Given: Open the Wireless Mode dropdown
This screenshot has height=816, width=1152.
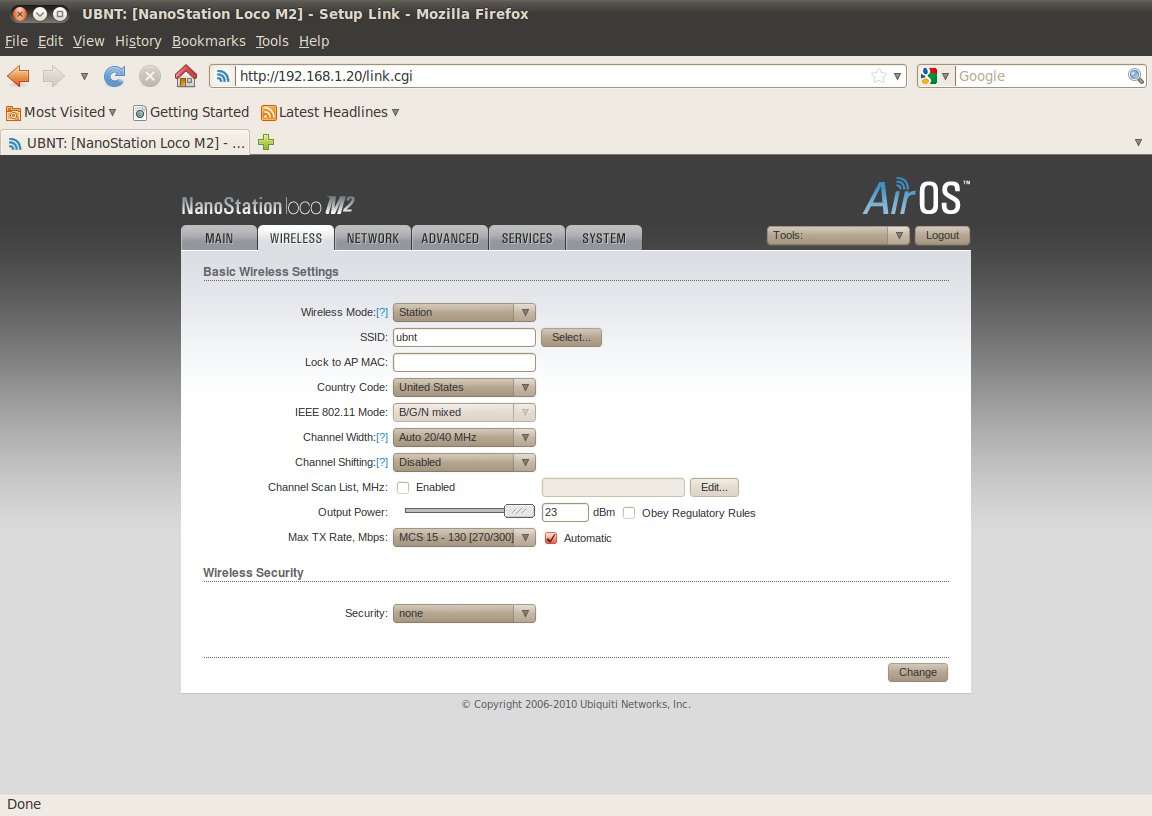Looking at the screenshot, I should coord(464,312).
